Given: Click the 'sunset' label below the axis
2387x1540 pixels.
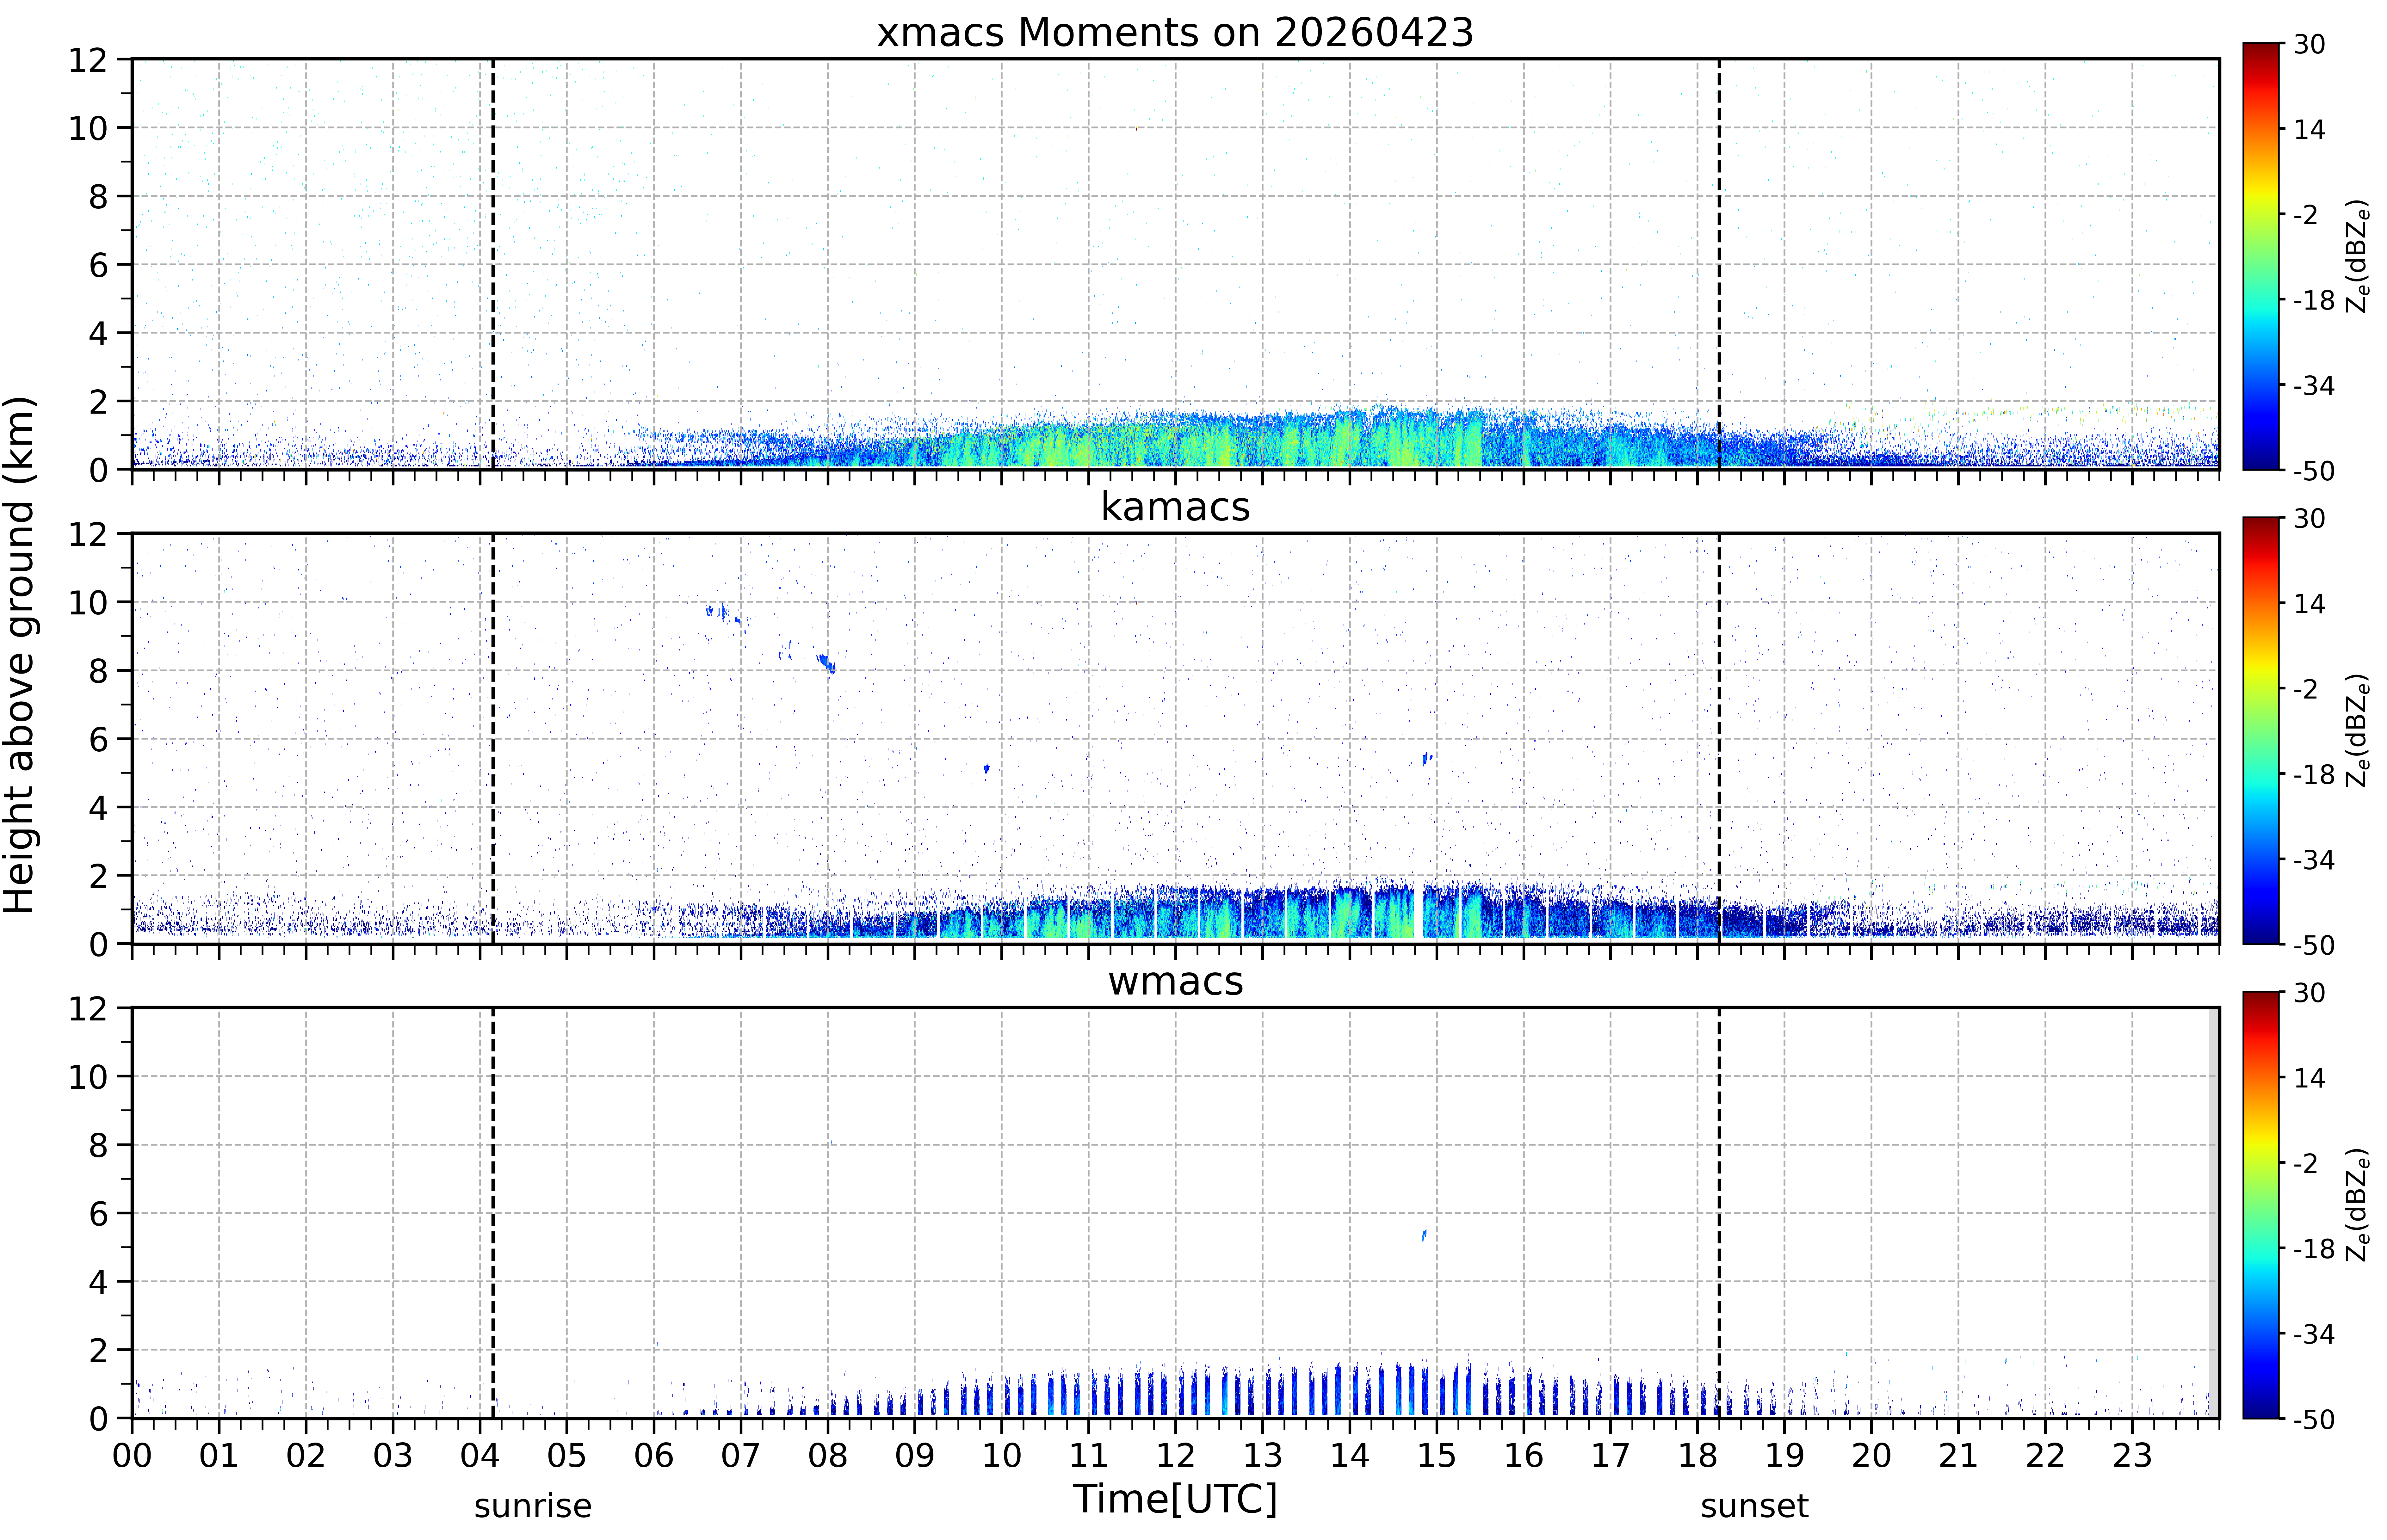Looking at the screenshot, I should [1754, 1506].
